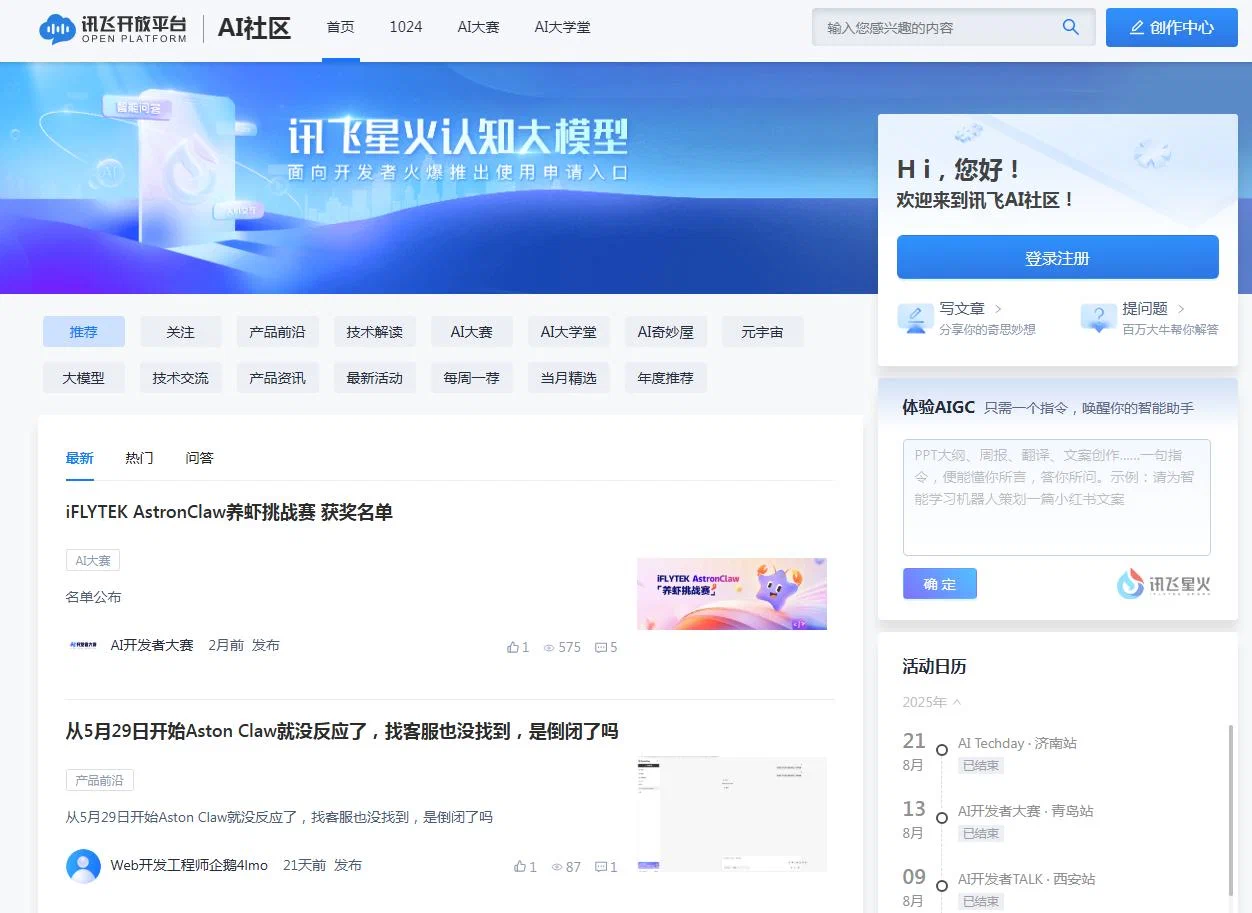Open event AI Techday · 济南站
Screen dimensions: 1252x913
coord(1017,743)
